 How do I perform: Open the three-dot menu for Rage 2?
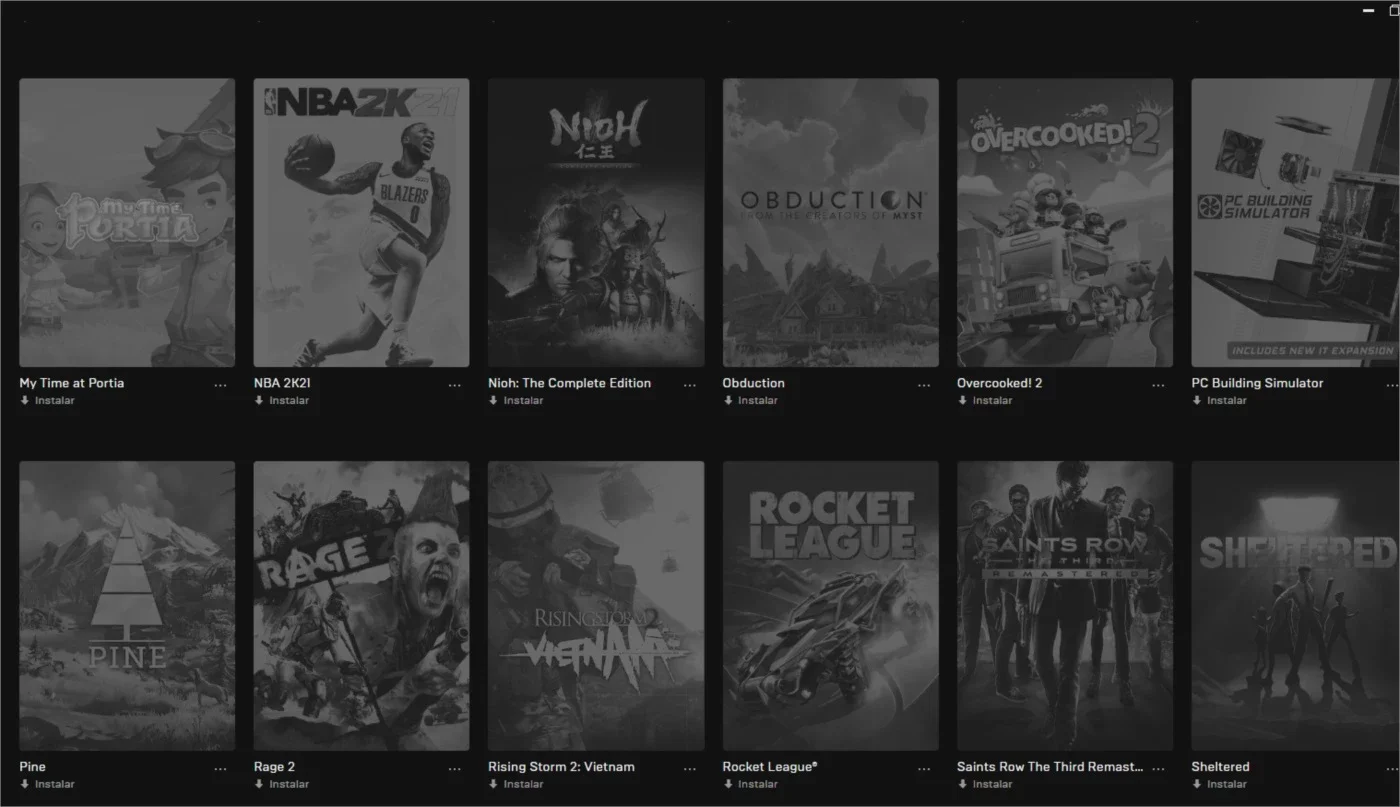coord(455,769)
